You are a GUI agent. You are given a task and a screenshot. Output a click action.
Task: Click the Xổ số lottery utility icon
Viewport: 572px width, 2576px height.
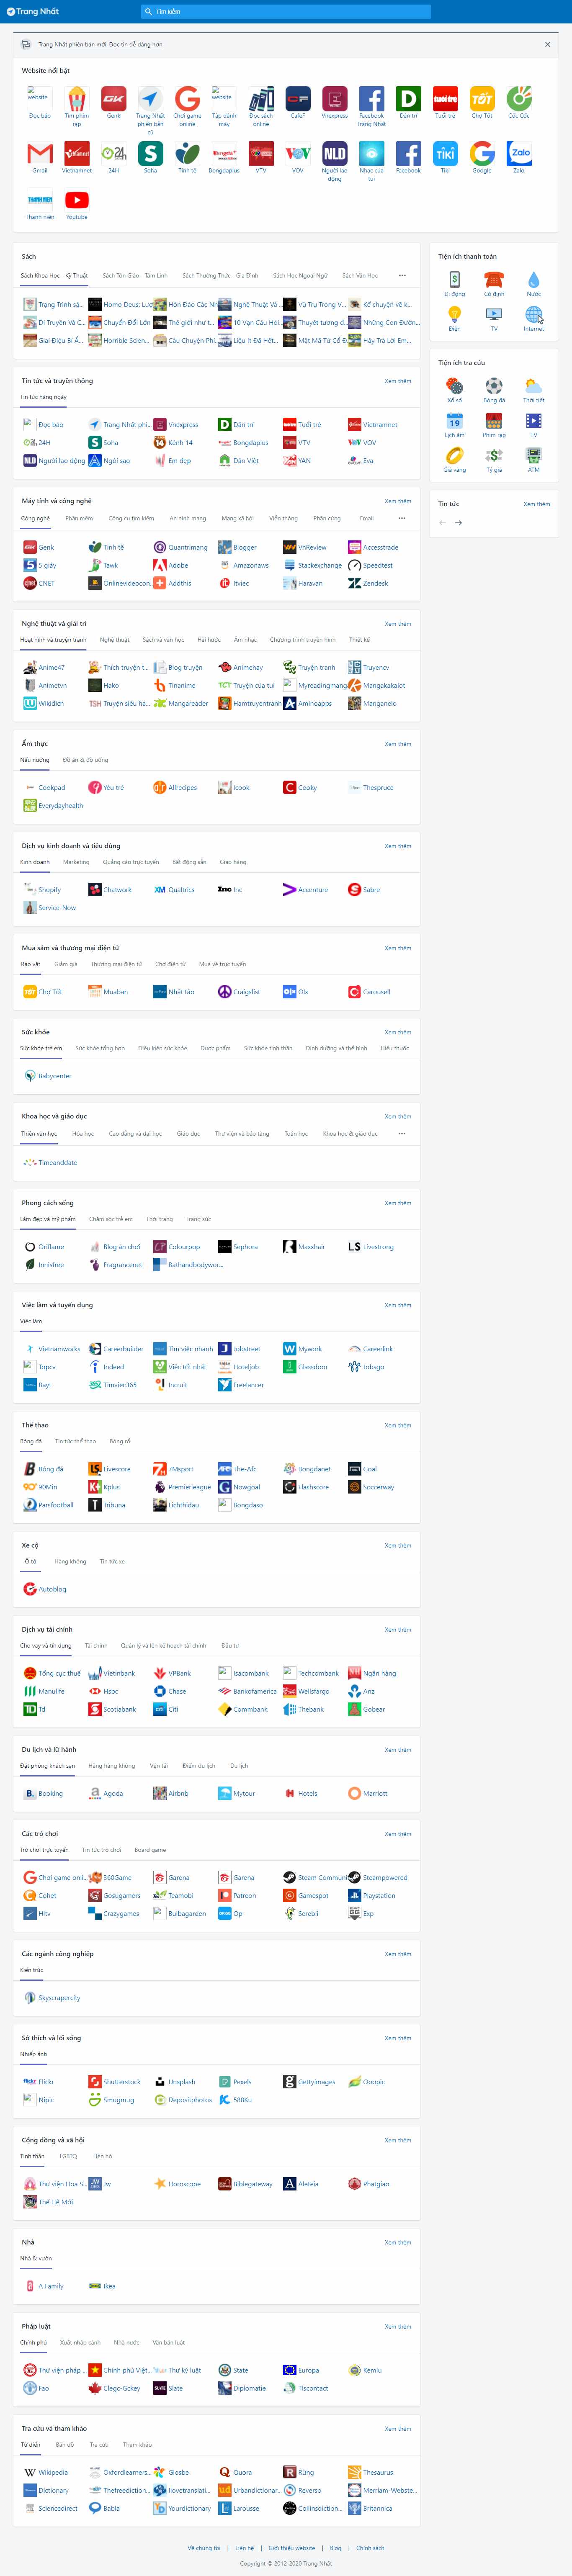coord(454,386)
